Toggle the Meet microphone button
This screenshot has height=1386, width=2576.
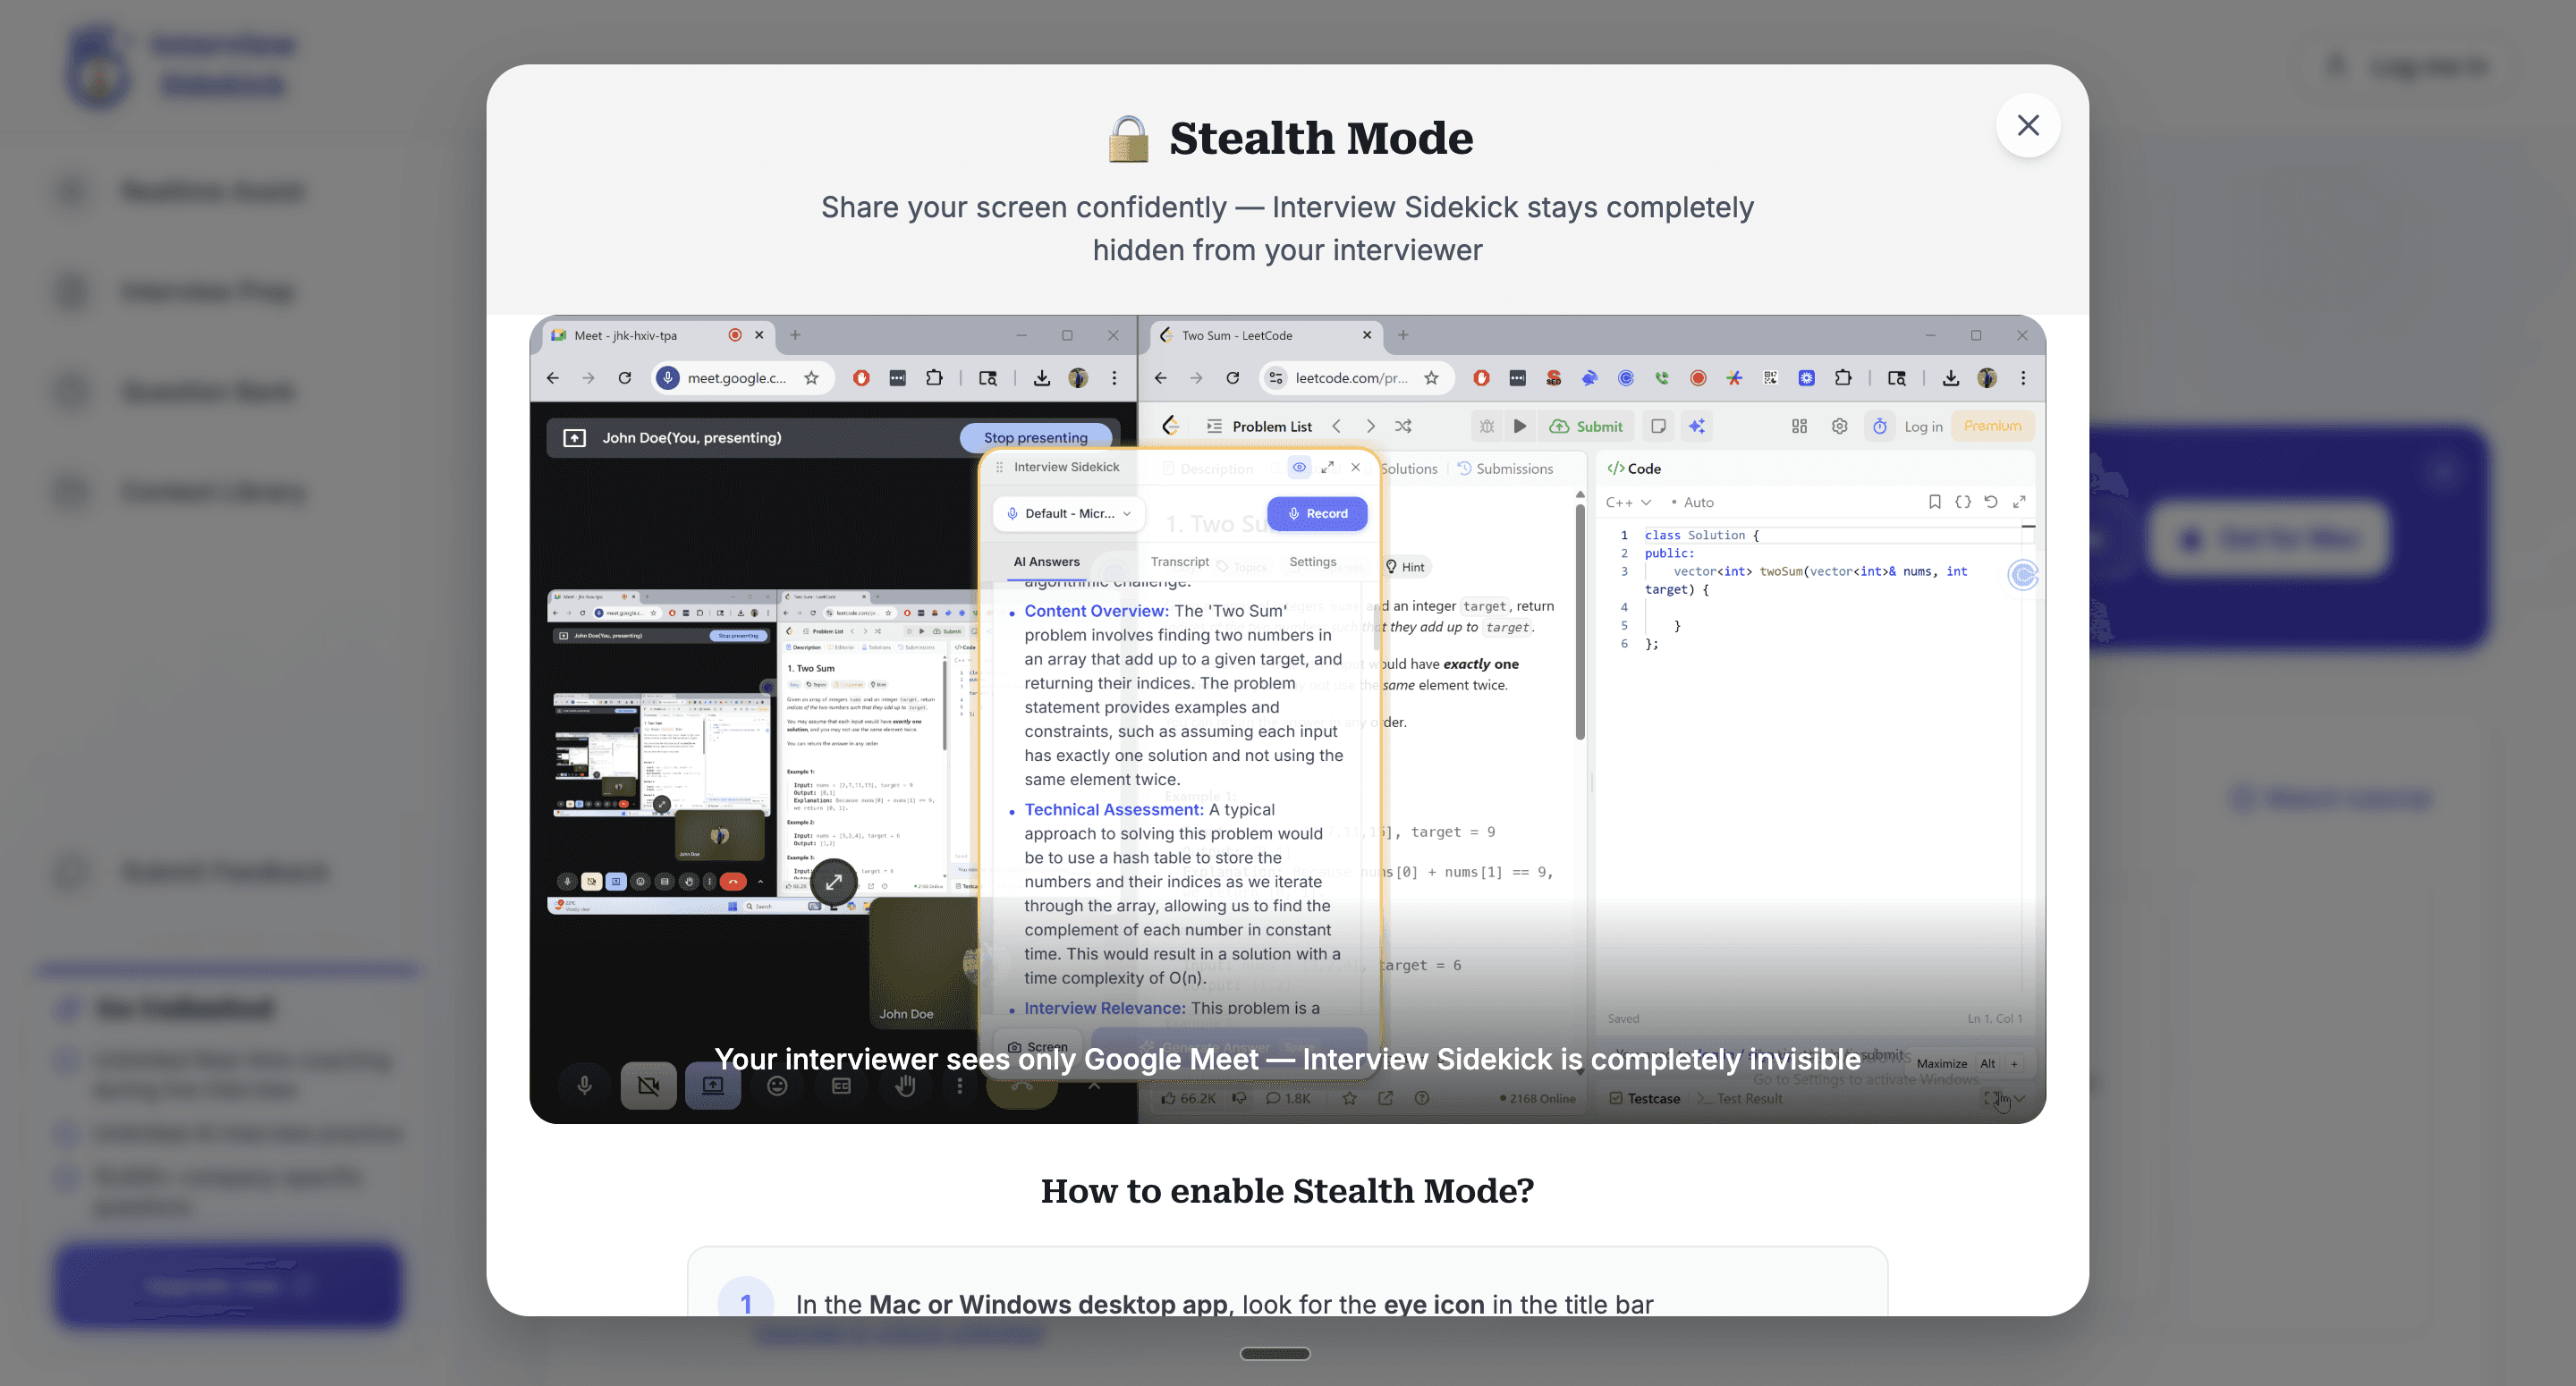pyautogui.click(x=585, y=1086)
